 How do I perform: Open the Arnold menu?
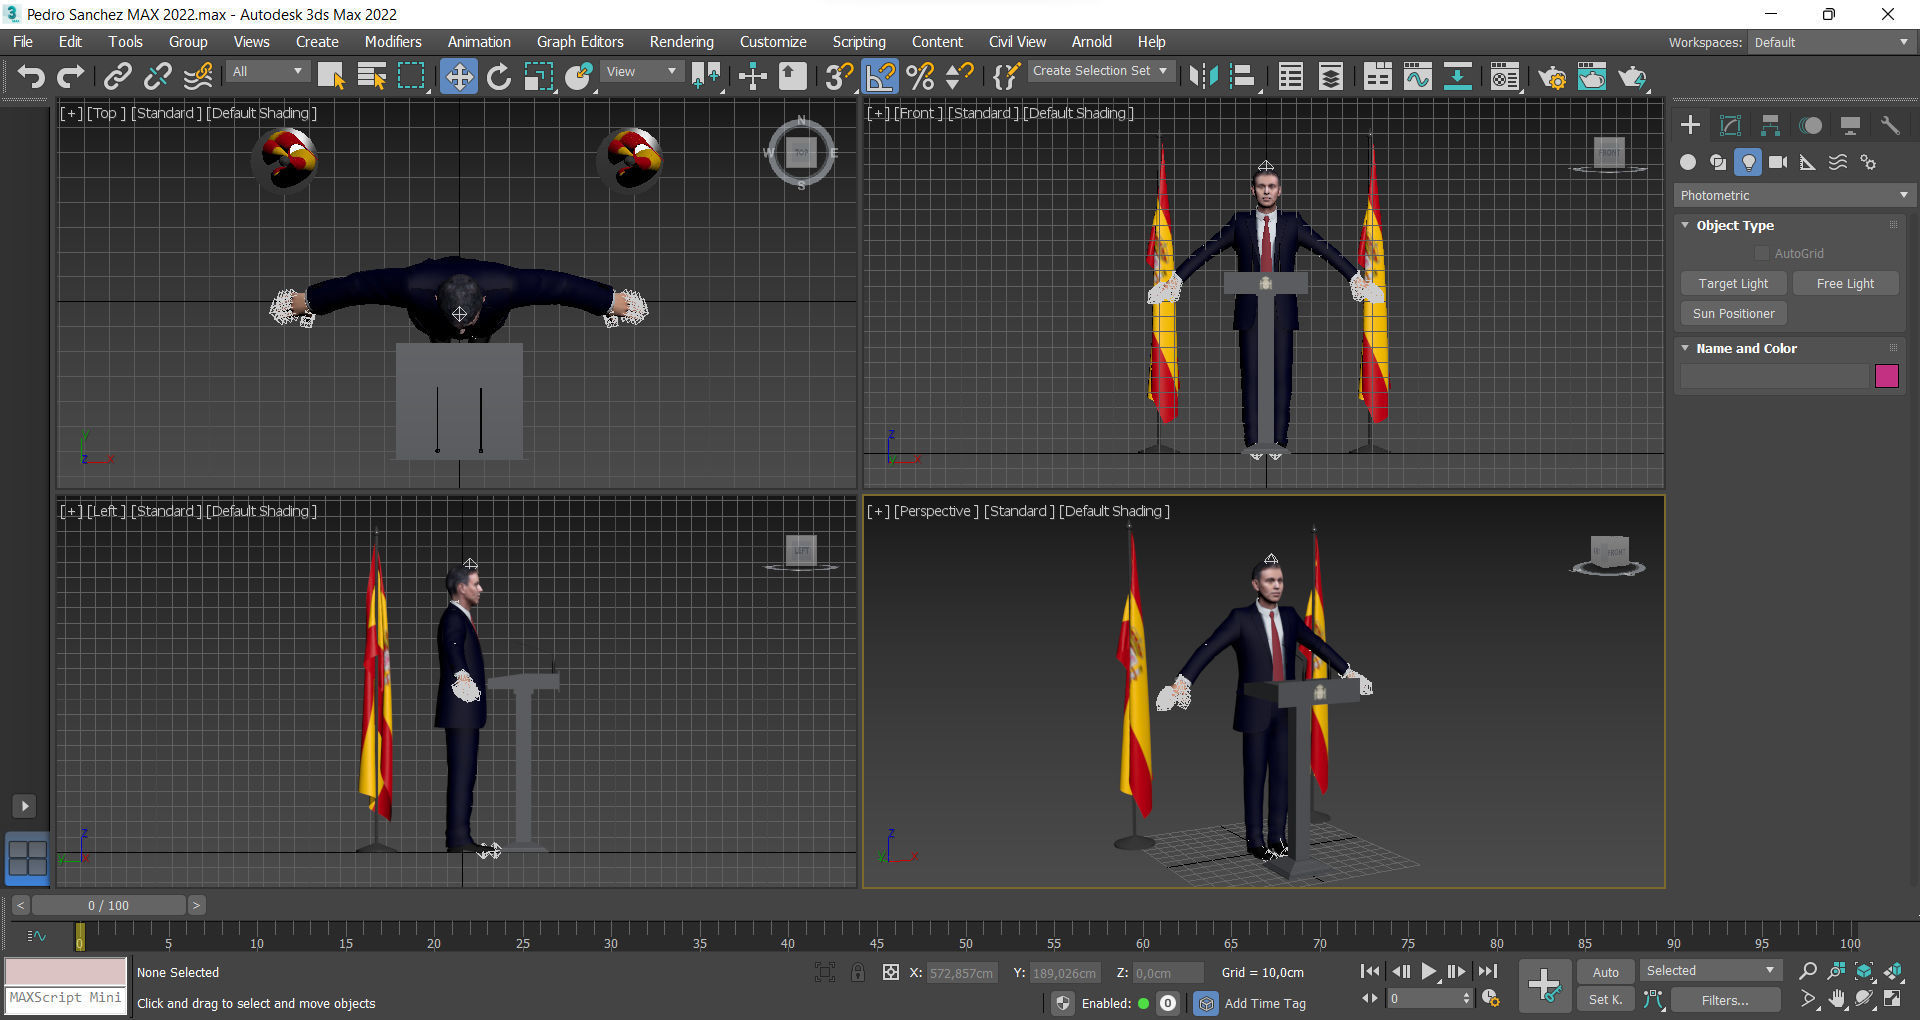coord(1091,42)
